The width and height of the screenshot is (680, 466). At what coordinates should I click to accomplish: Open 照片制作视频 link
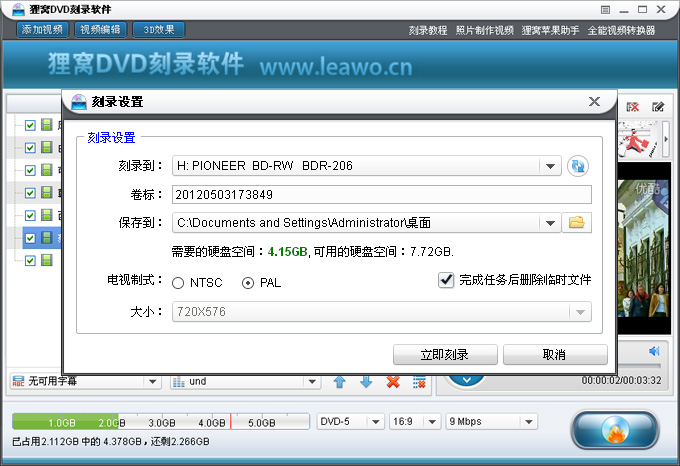[x=484, y=31]
